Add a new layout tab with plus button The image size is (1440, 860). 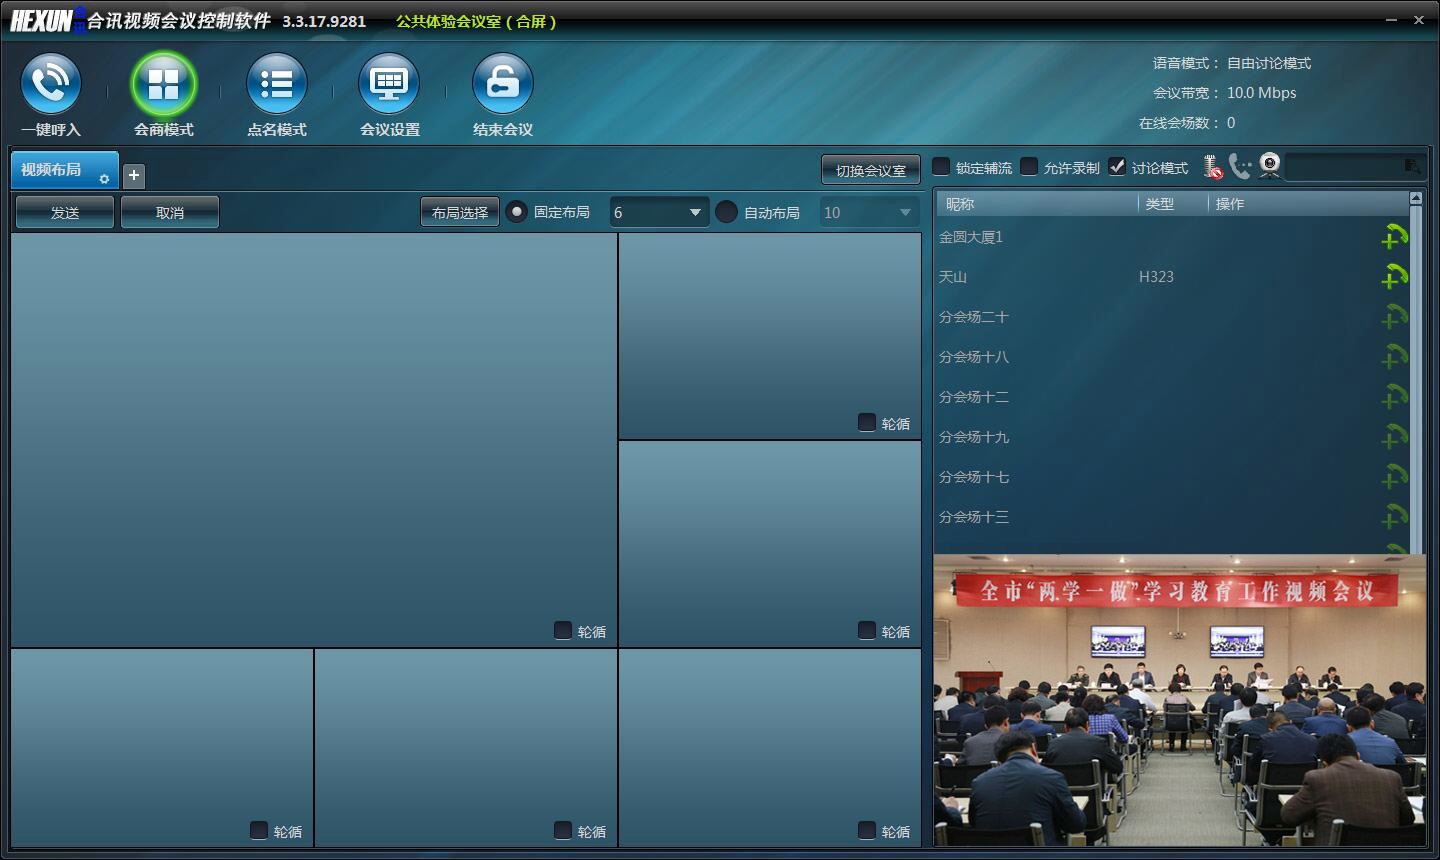134,176
